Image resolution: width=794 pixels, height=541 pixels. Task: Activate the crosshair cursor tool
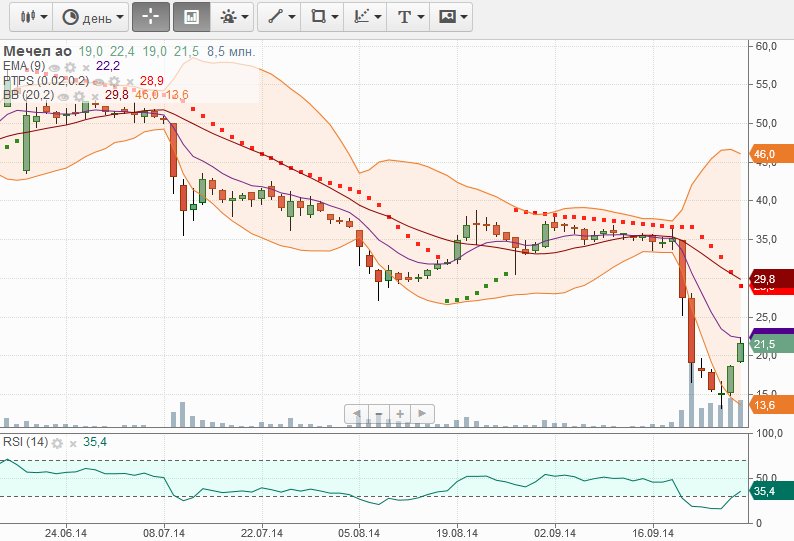coord(150,17)
